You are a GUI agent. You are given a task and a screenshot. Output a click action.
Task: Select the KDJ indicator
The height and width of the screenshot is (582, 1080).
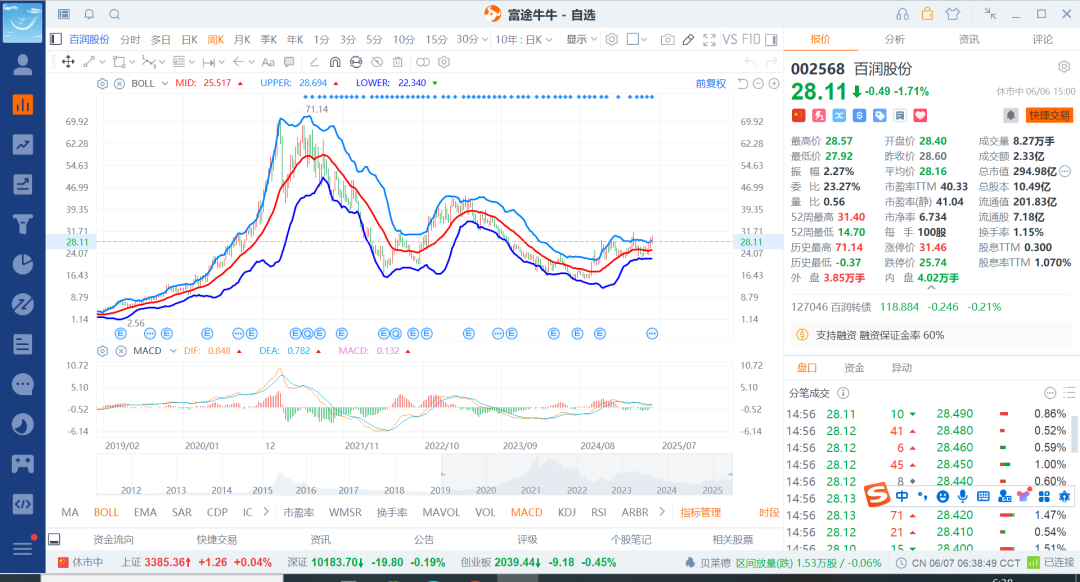click(566, 512)
